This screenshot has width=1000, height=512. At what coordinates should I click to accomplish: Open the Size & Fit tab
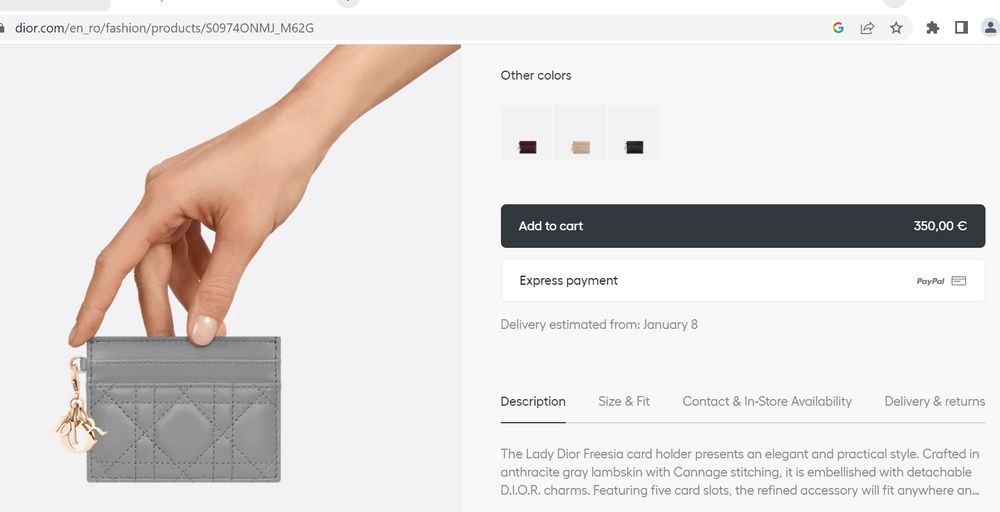624,402
